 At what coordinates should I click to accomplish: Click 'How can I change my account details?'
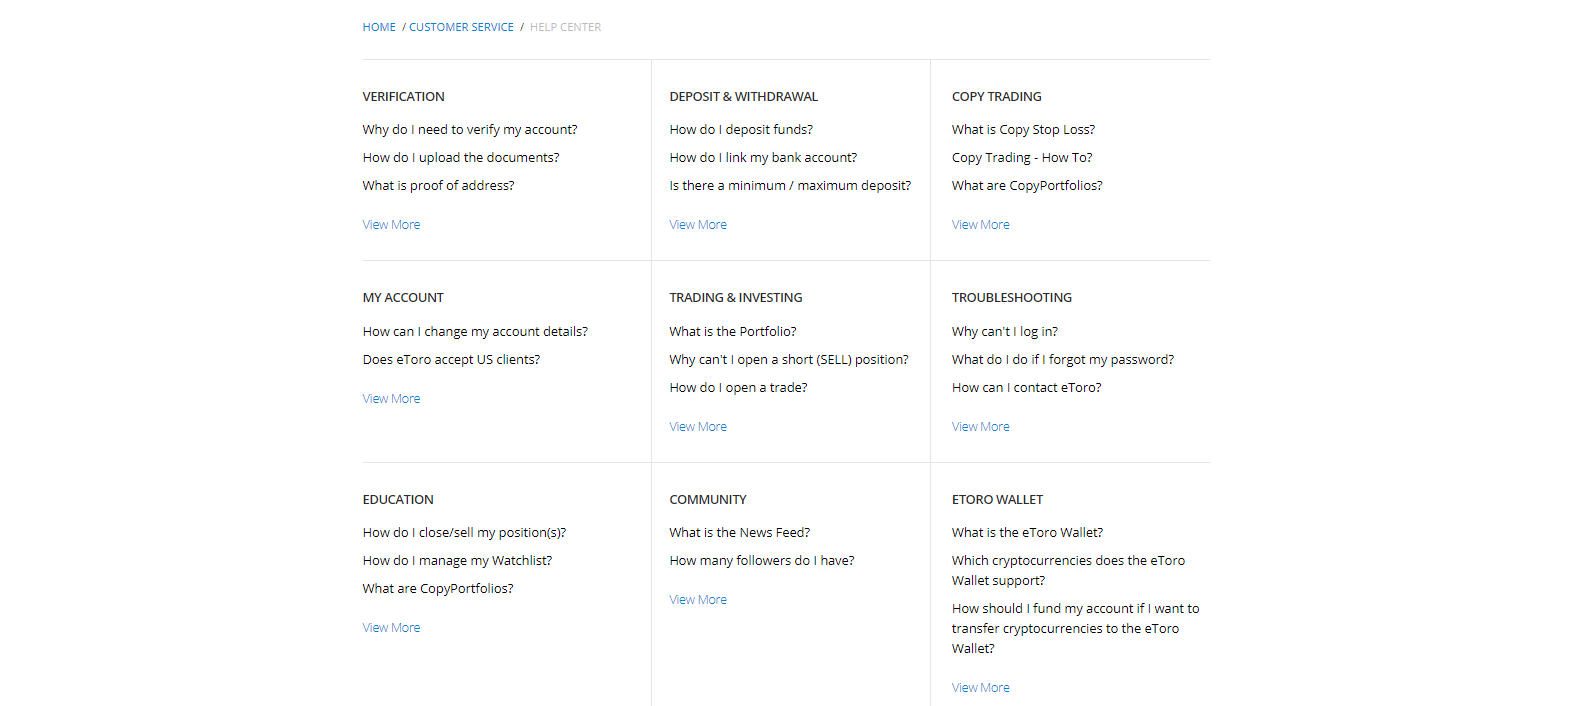click(475, 332)
